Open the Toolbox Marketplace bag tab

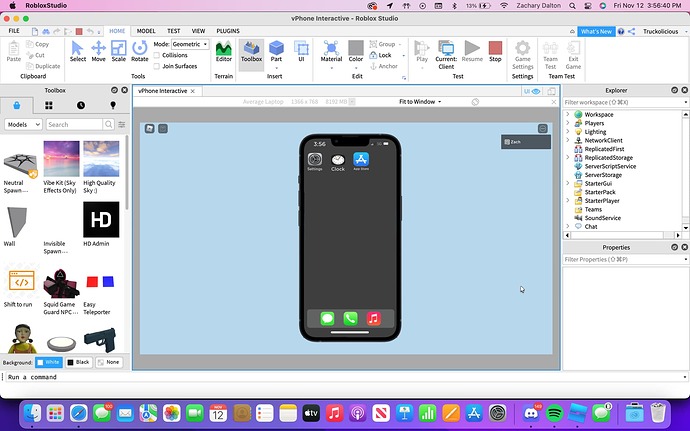point(17,105)
